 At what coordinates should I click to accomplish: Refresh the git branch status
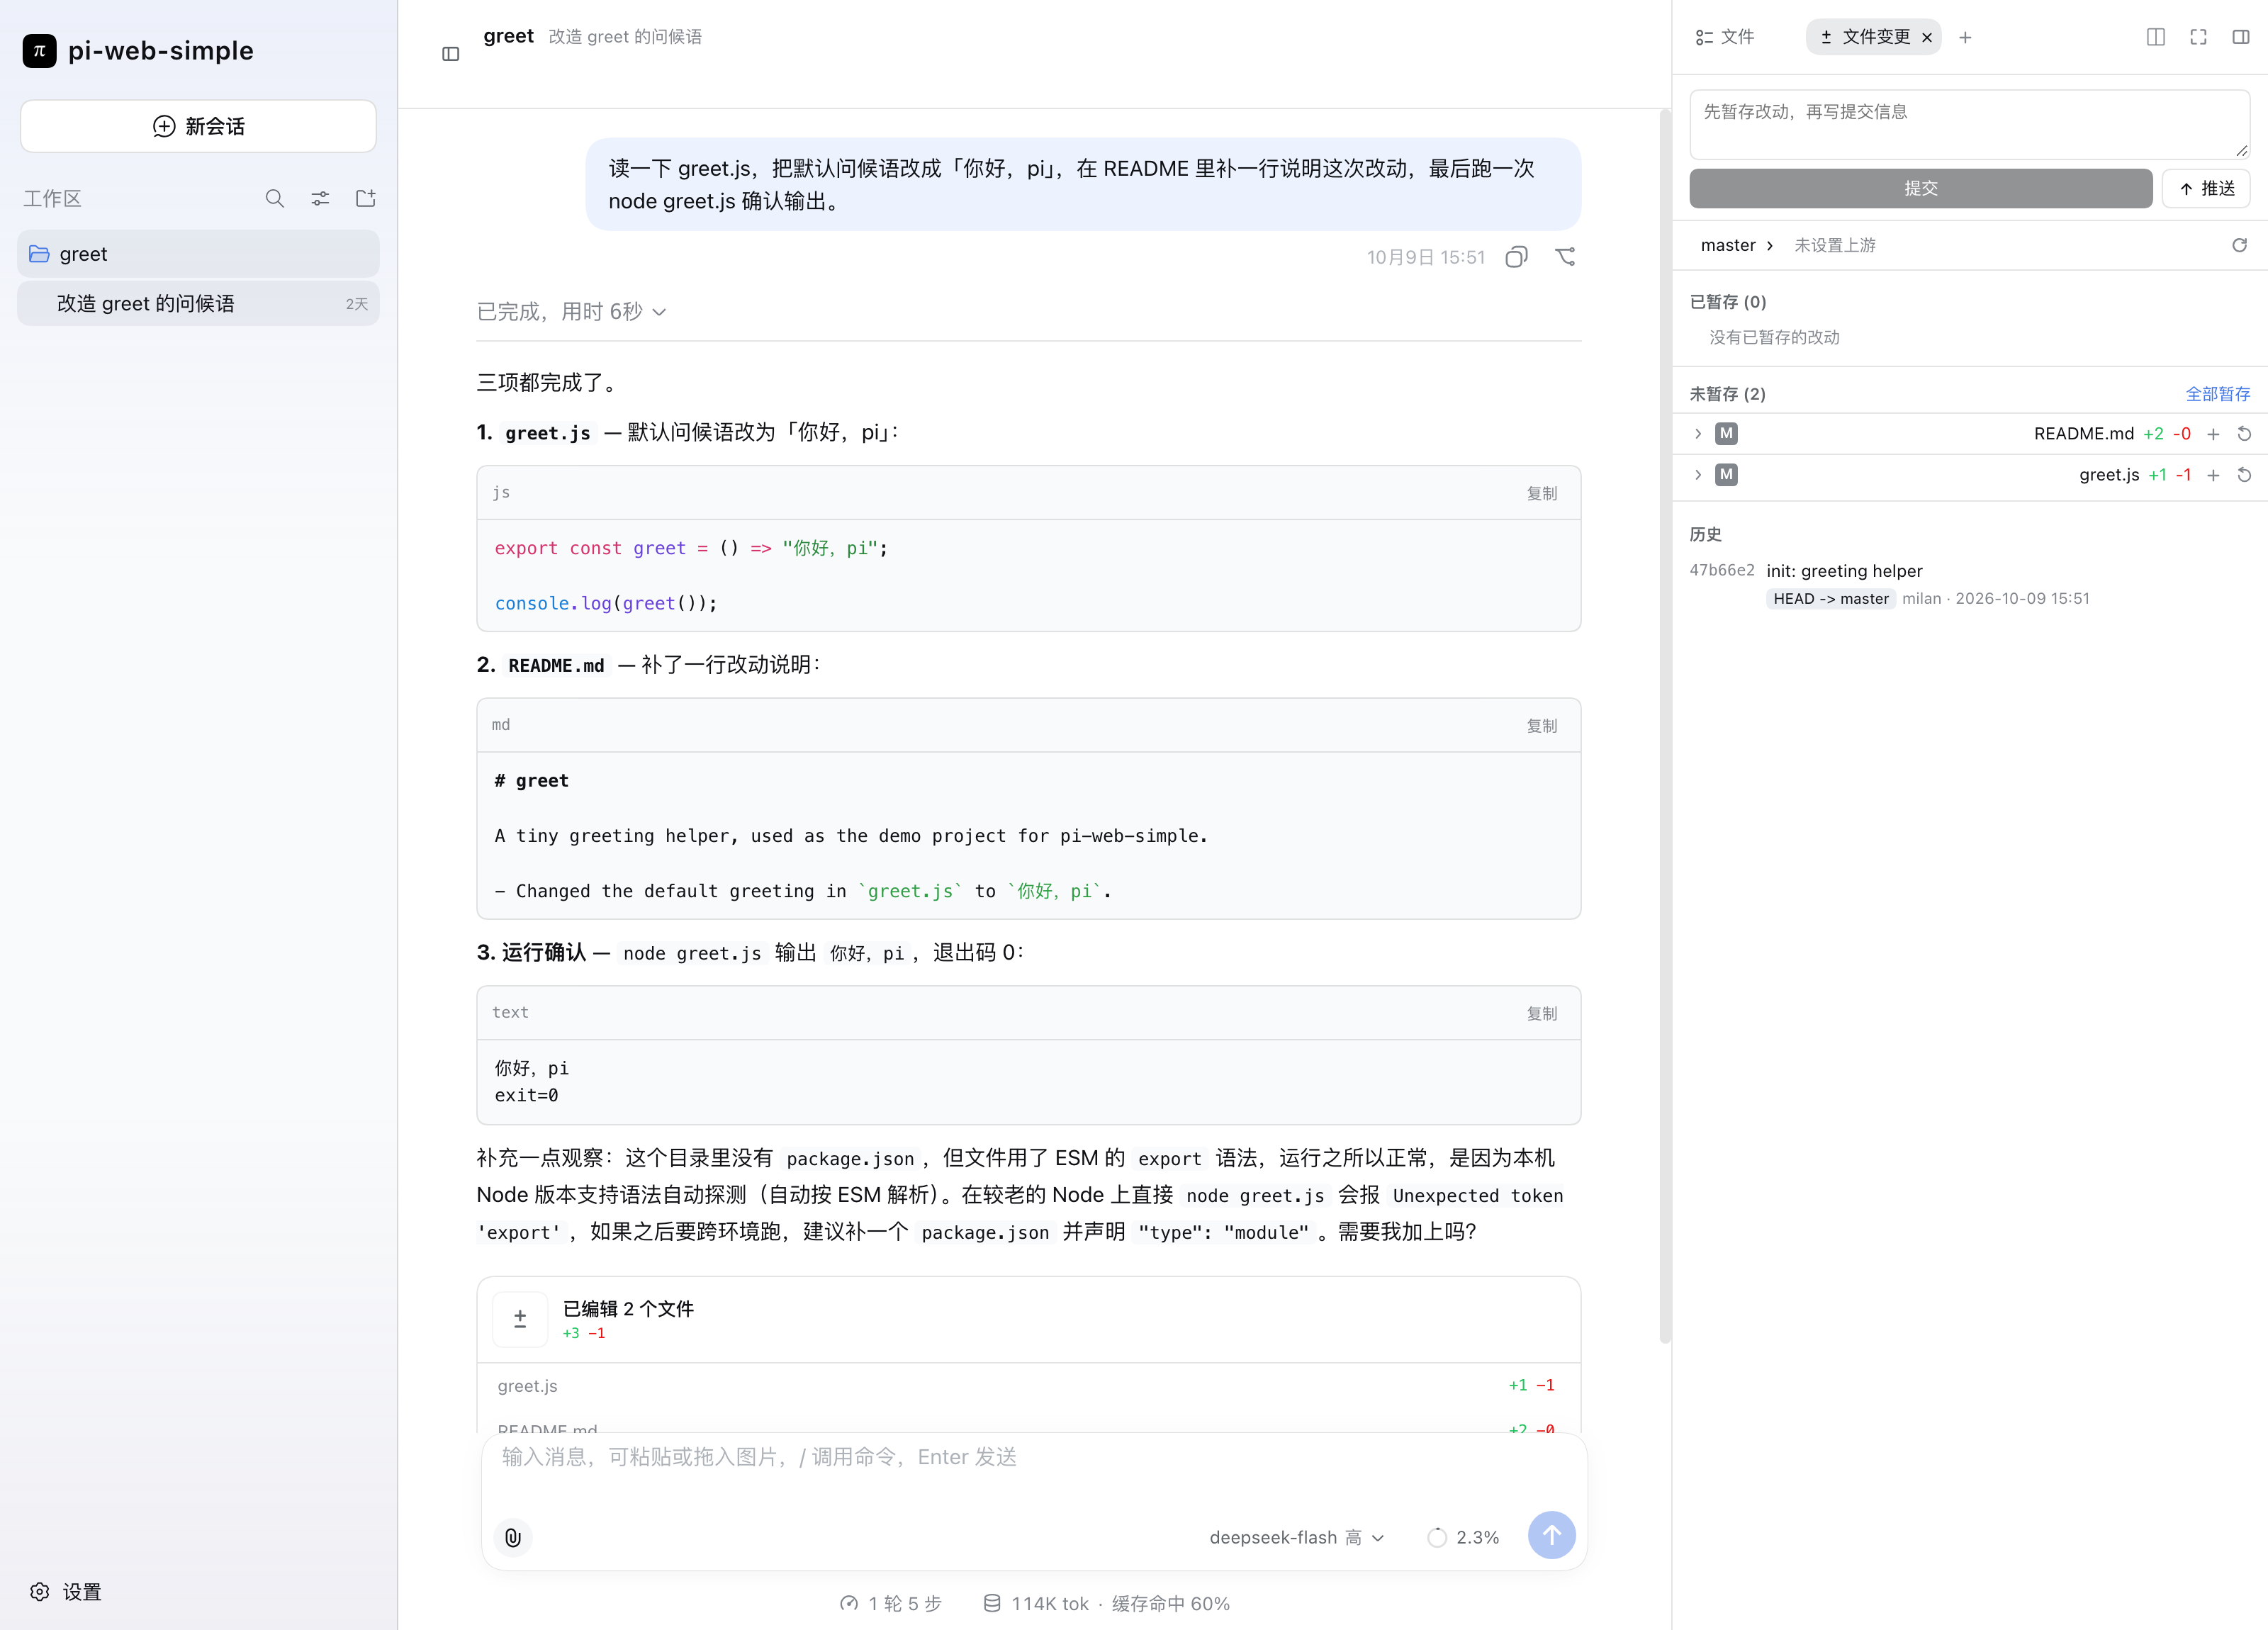tap(2239, 245)
